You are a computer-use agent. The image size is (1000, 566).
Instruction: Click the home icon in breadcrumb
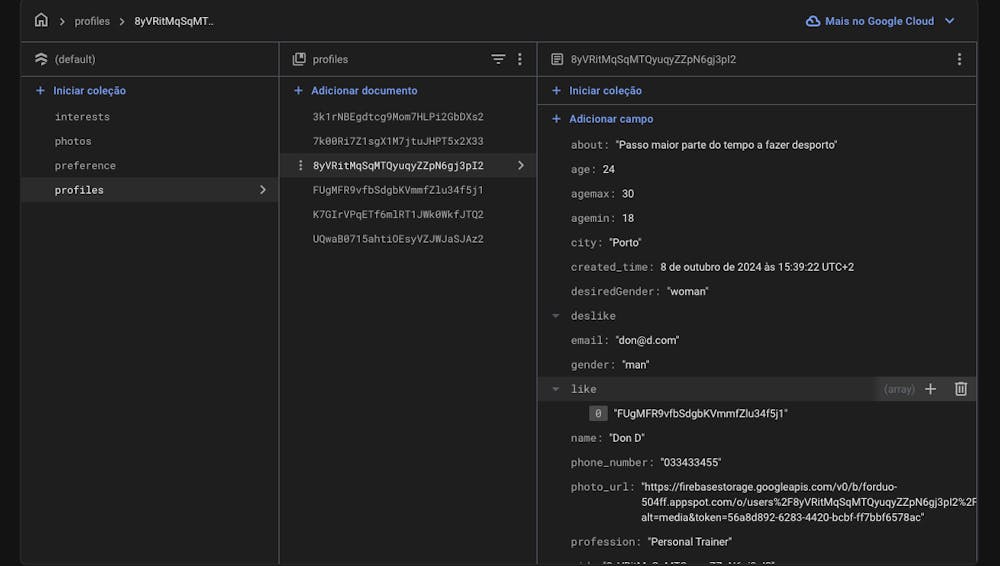tap(41, 20)
